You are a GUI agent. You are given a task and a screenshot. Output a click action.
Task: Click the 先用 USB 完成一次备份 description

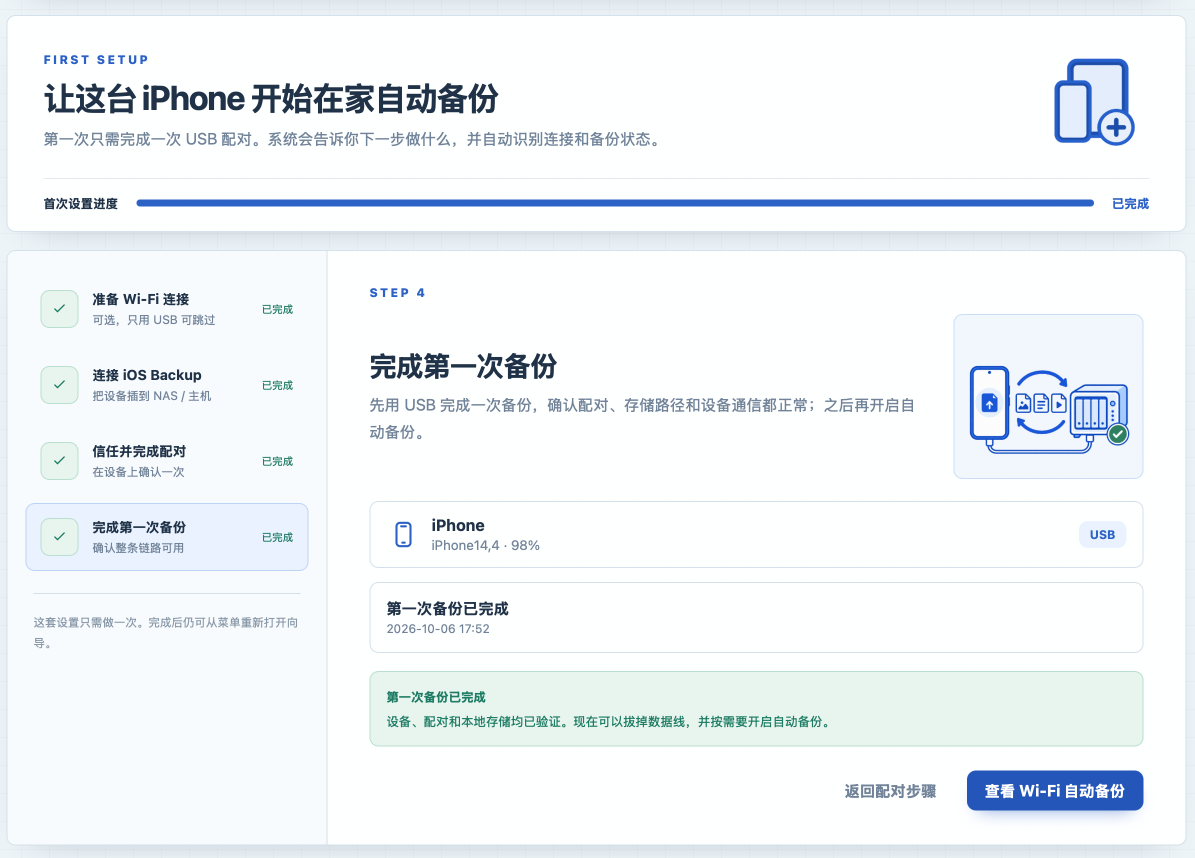tap(642, 418)
